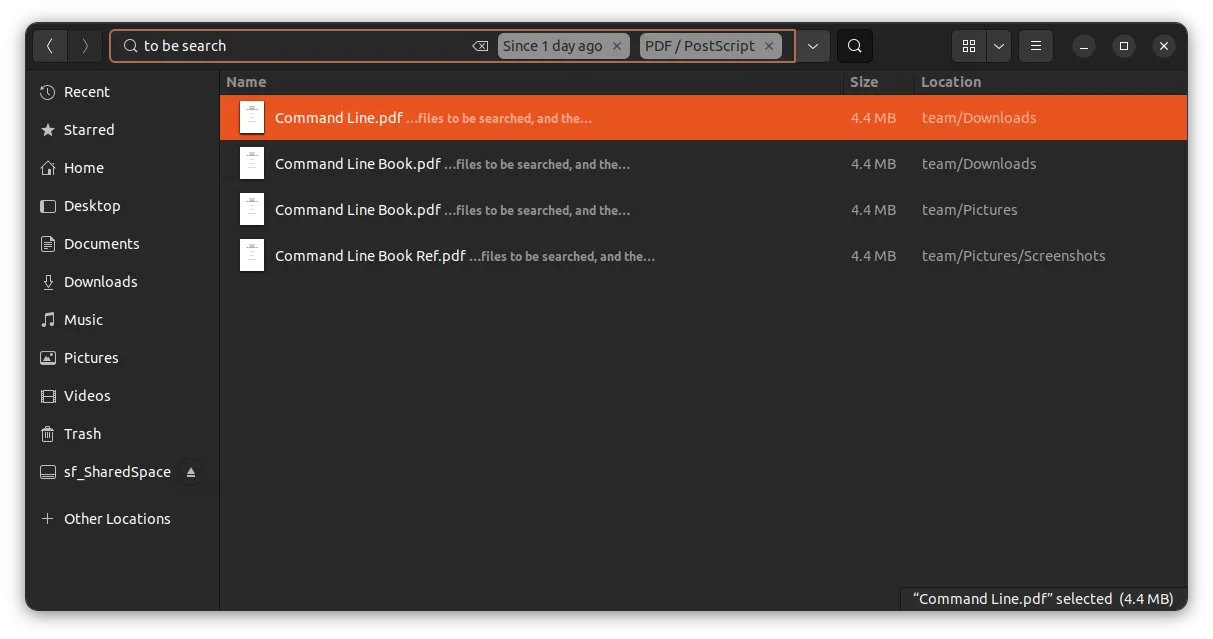
Task: Open Other Locations in the sidebar
Action: tap(117, 519)
